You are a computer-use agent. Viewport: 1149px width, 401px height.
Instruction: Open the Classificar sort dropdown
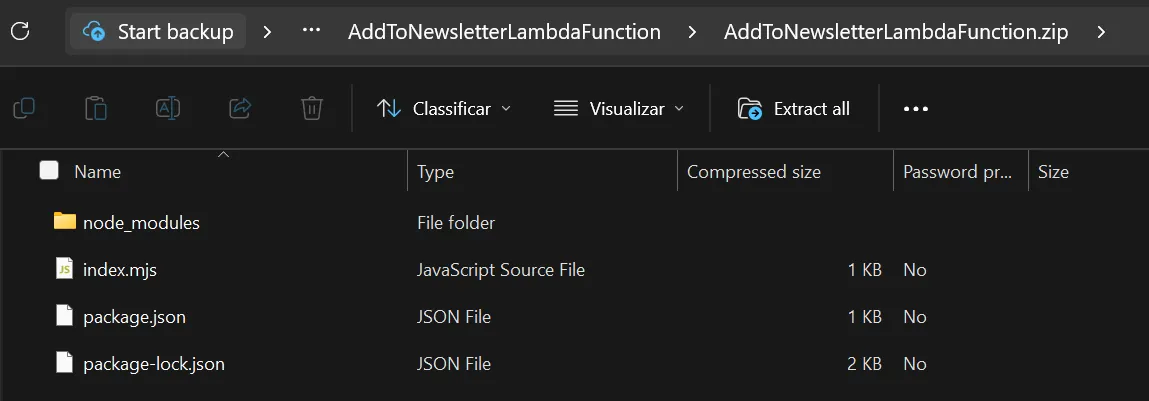[x=443, y=109]
